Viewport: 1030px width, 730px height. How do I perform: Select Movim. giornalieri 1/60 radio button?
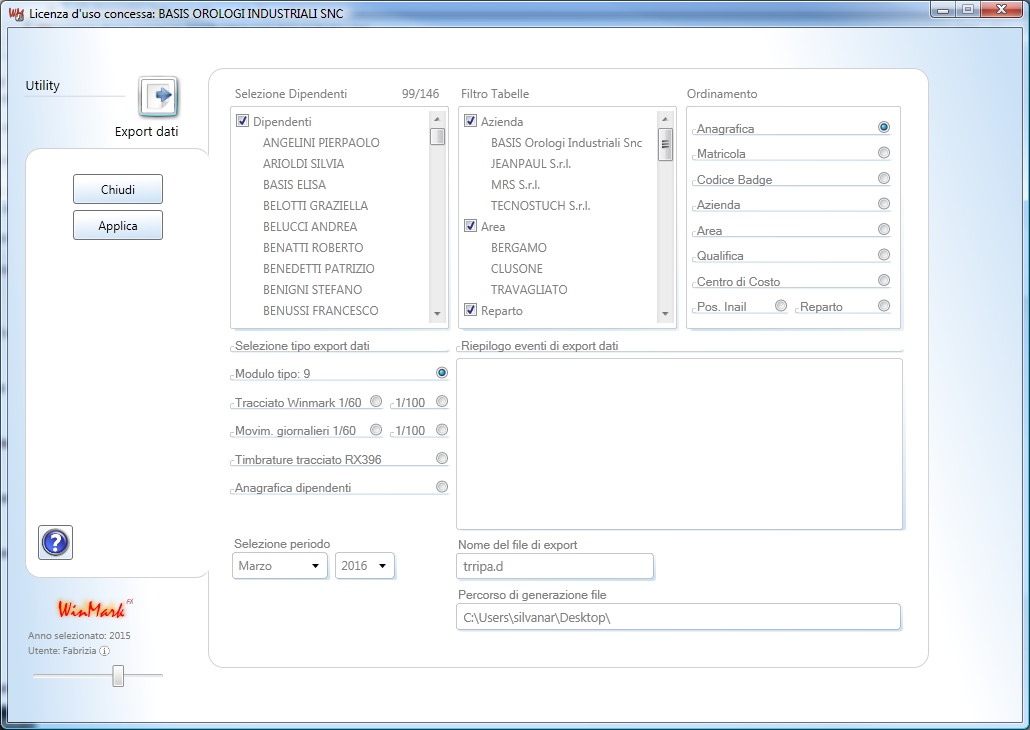pos(376,430)
